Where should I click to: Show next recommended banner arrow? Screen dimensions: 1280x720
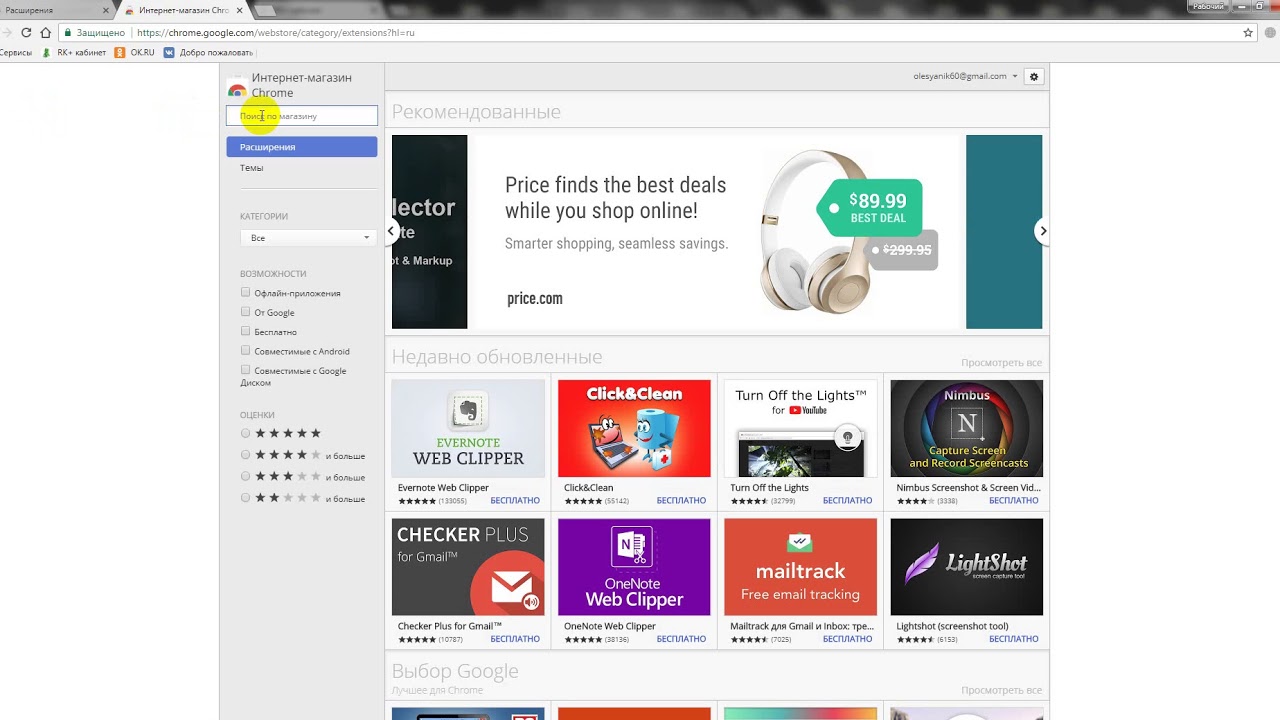pyautogui.click(x=1042, y=231)
